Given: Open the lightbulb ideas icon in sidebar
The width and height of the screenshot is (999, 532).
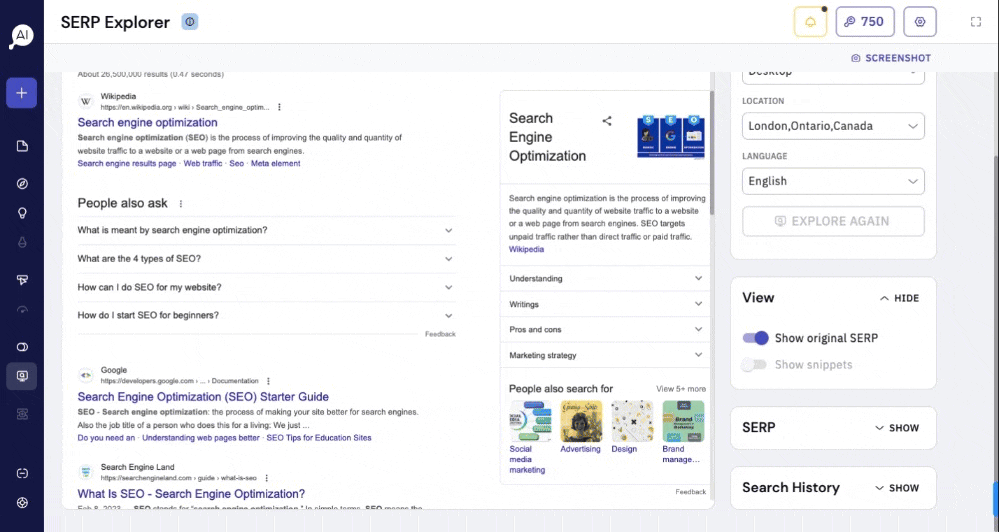Looking at the screenshot, I should pyautogui.click(x=22, y=213).
